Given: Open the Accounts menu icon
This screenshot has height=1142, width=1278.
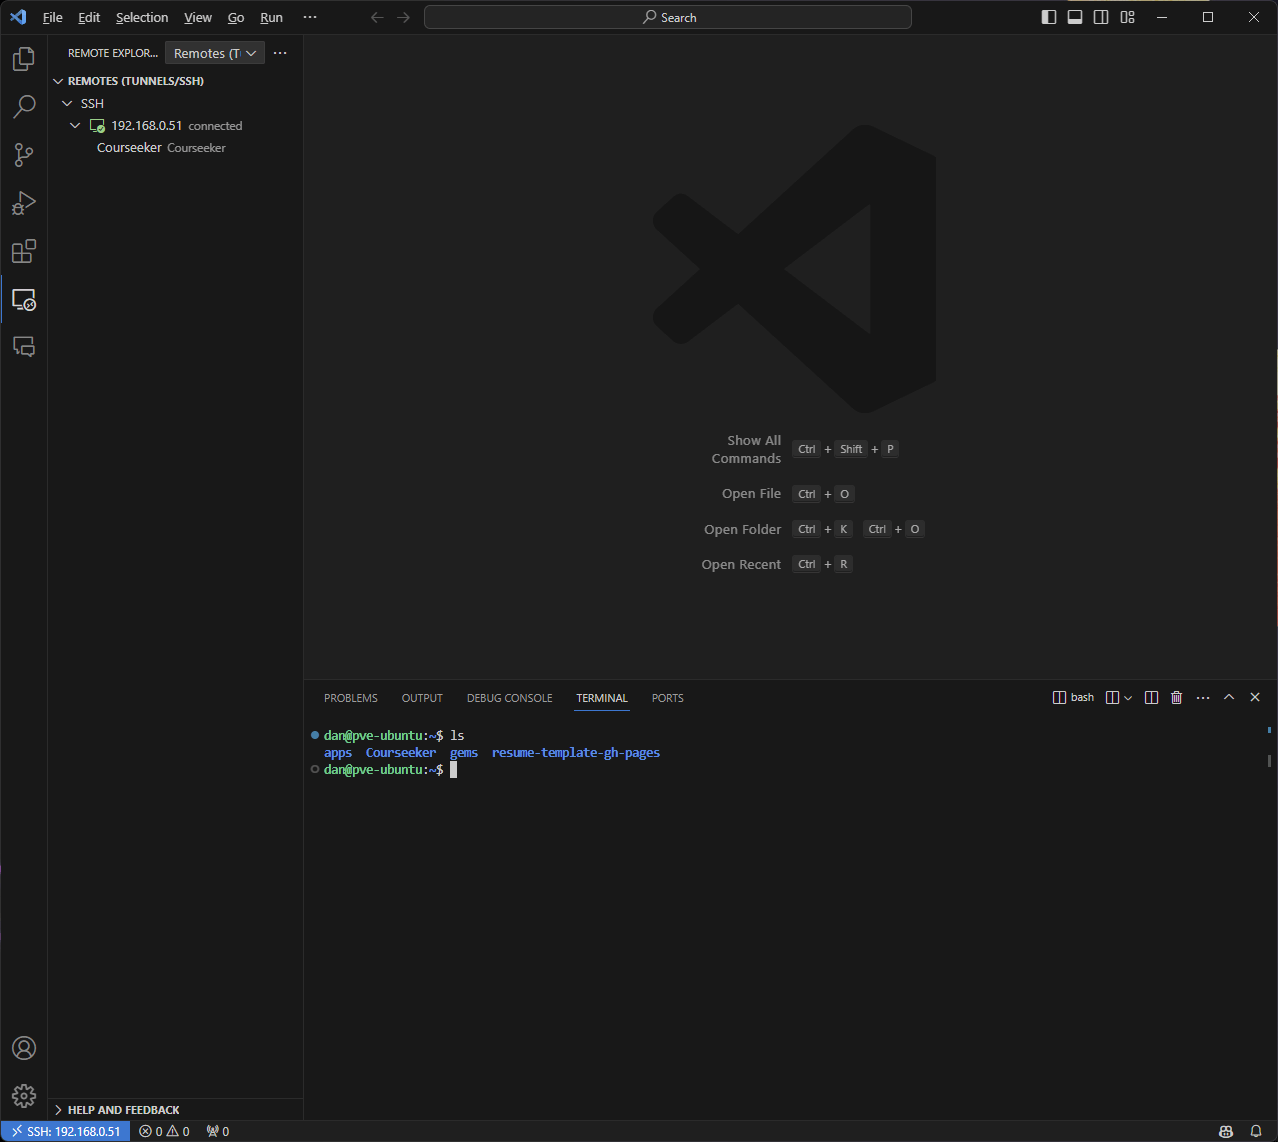Looking at the screenshot, I should coord(24,1048).
